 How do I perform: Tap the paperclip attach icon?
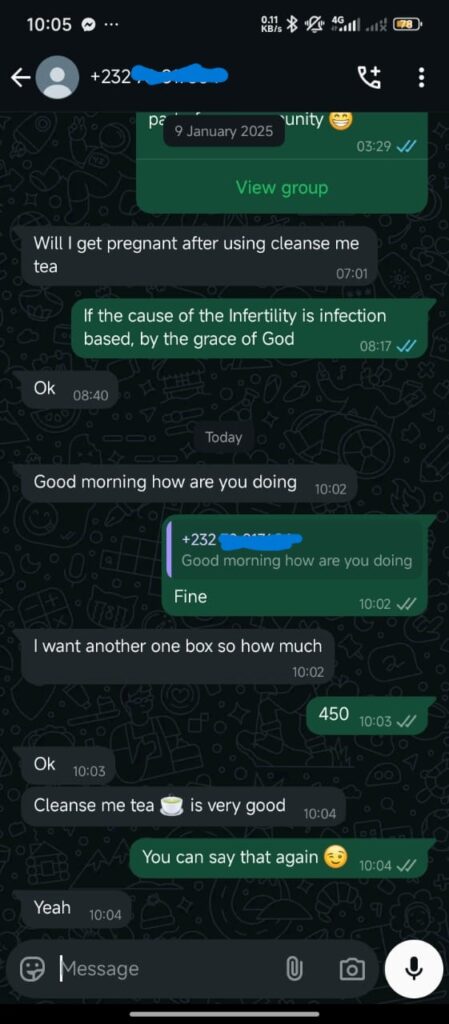[293, 969]
